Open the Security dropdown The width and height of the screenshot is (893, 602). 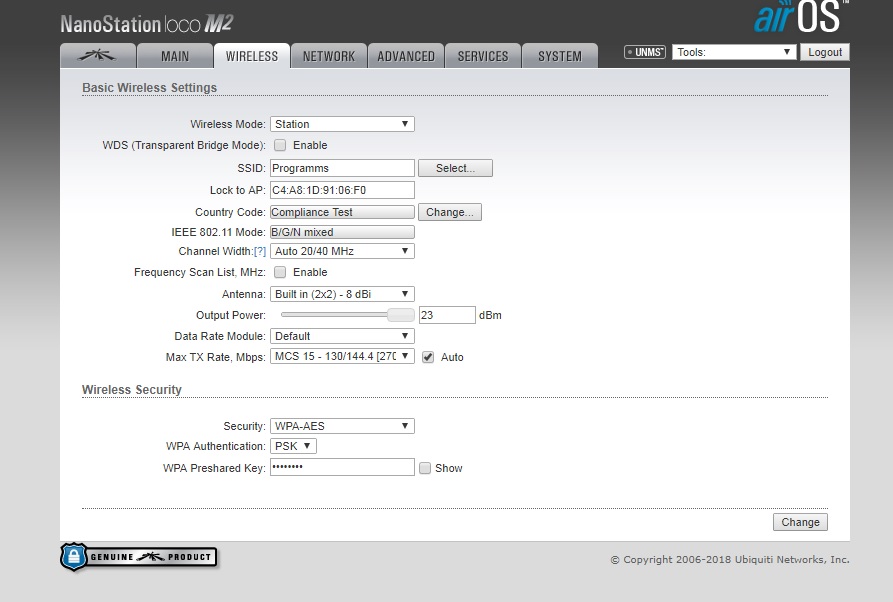coord(342,426)
